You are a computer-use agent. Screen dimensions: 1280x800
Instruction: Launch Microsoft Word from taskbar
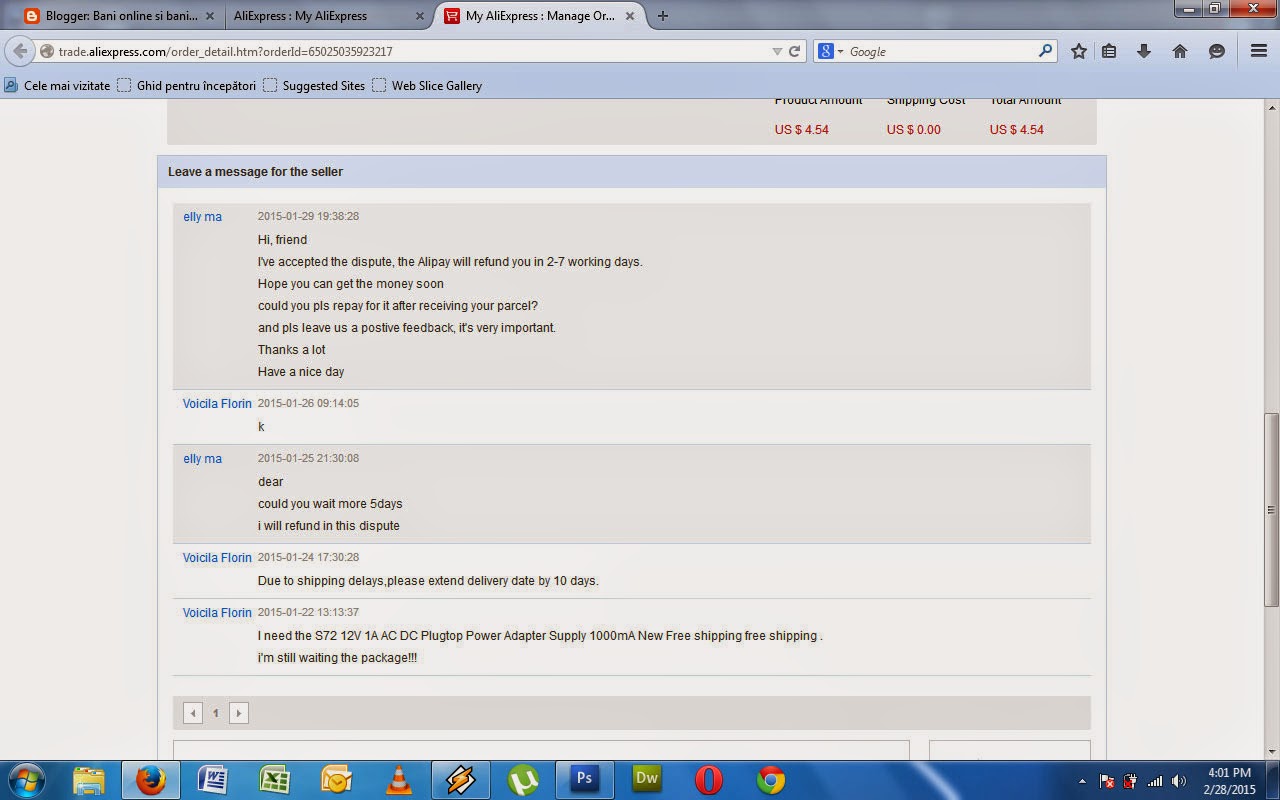pos(212,780)
